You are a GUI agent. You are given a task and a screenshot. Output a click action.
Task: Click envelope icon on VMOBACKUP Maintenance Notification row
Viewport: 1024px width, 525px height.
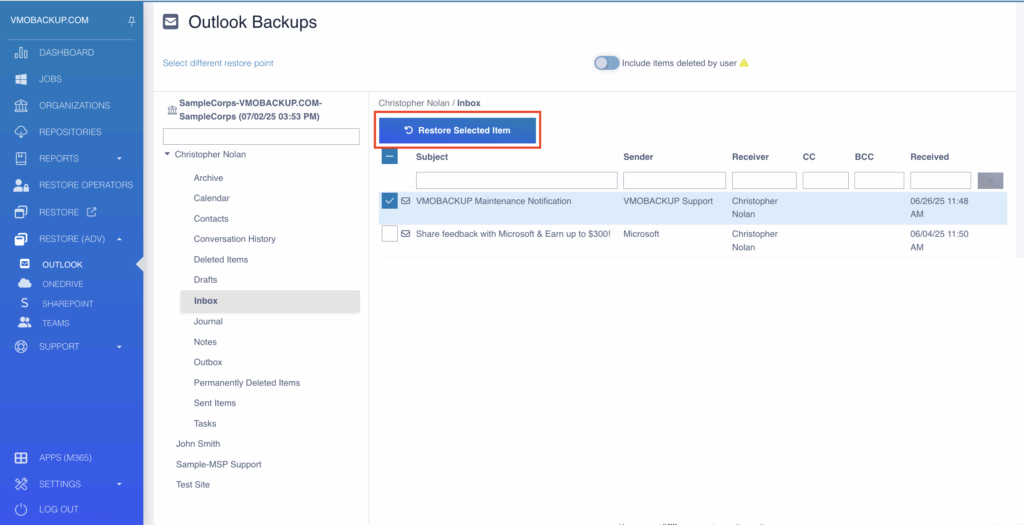(x=406, y=200)
